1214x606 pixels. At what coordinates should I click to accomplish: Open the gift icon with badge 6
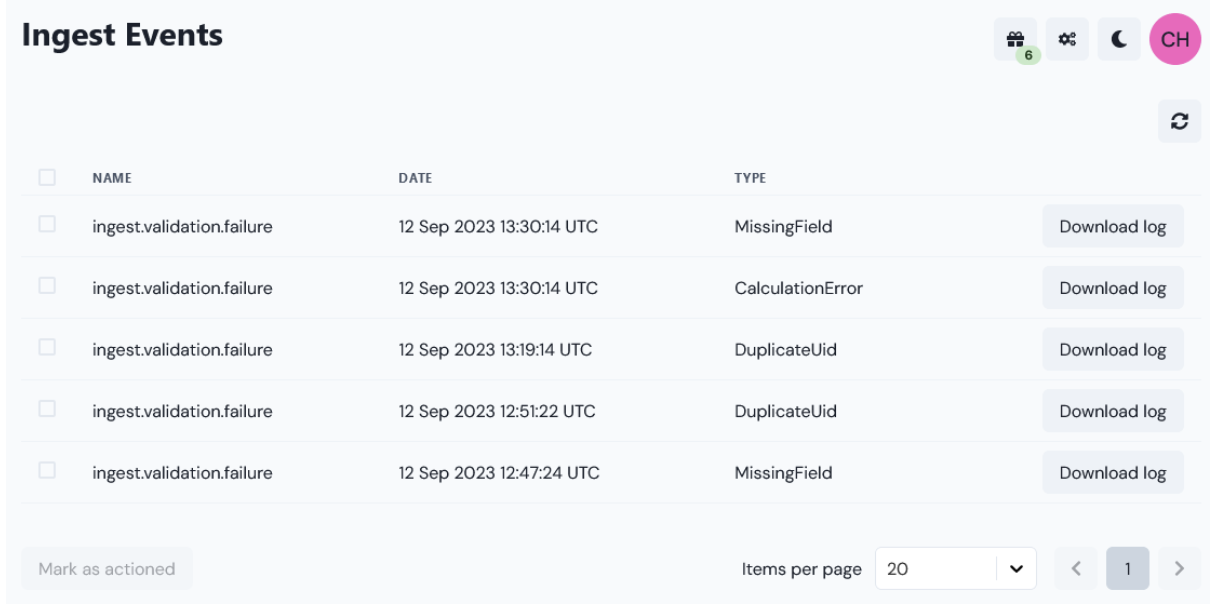coord(1015,40)
